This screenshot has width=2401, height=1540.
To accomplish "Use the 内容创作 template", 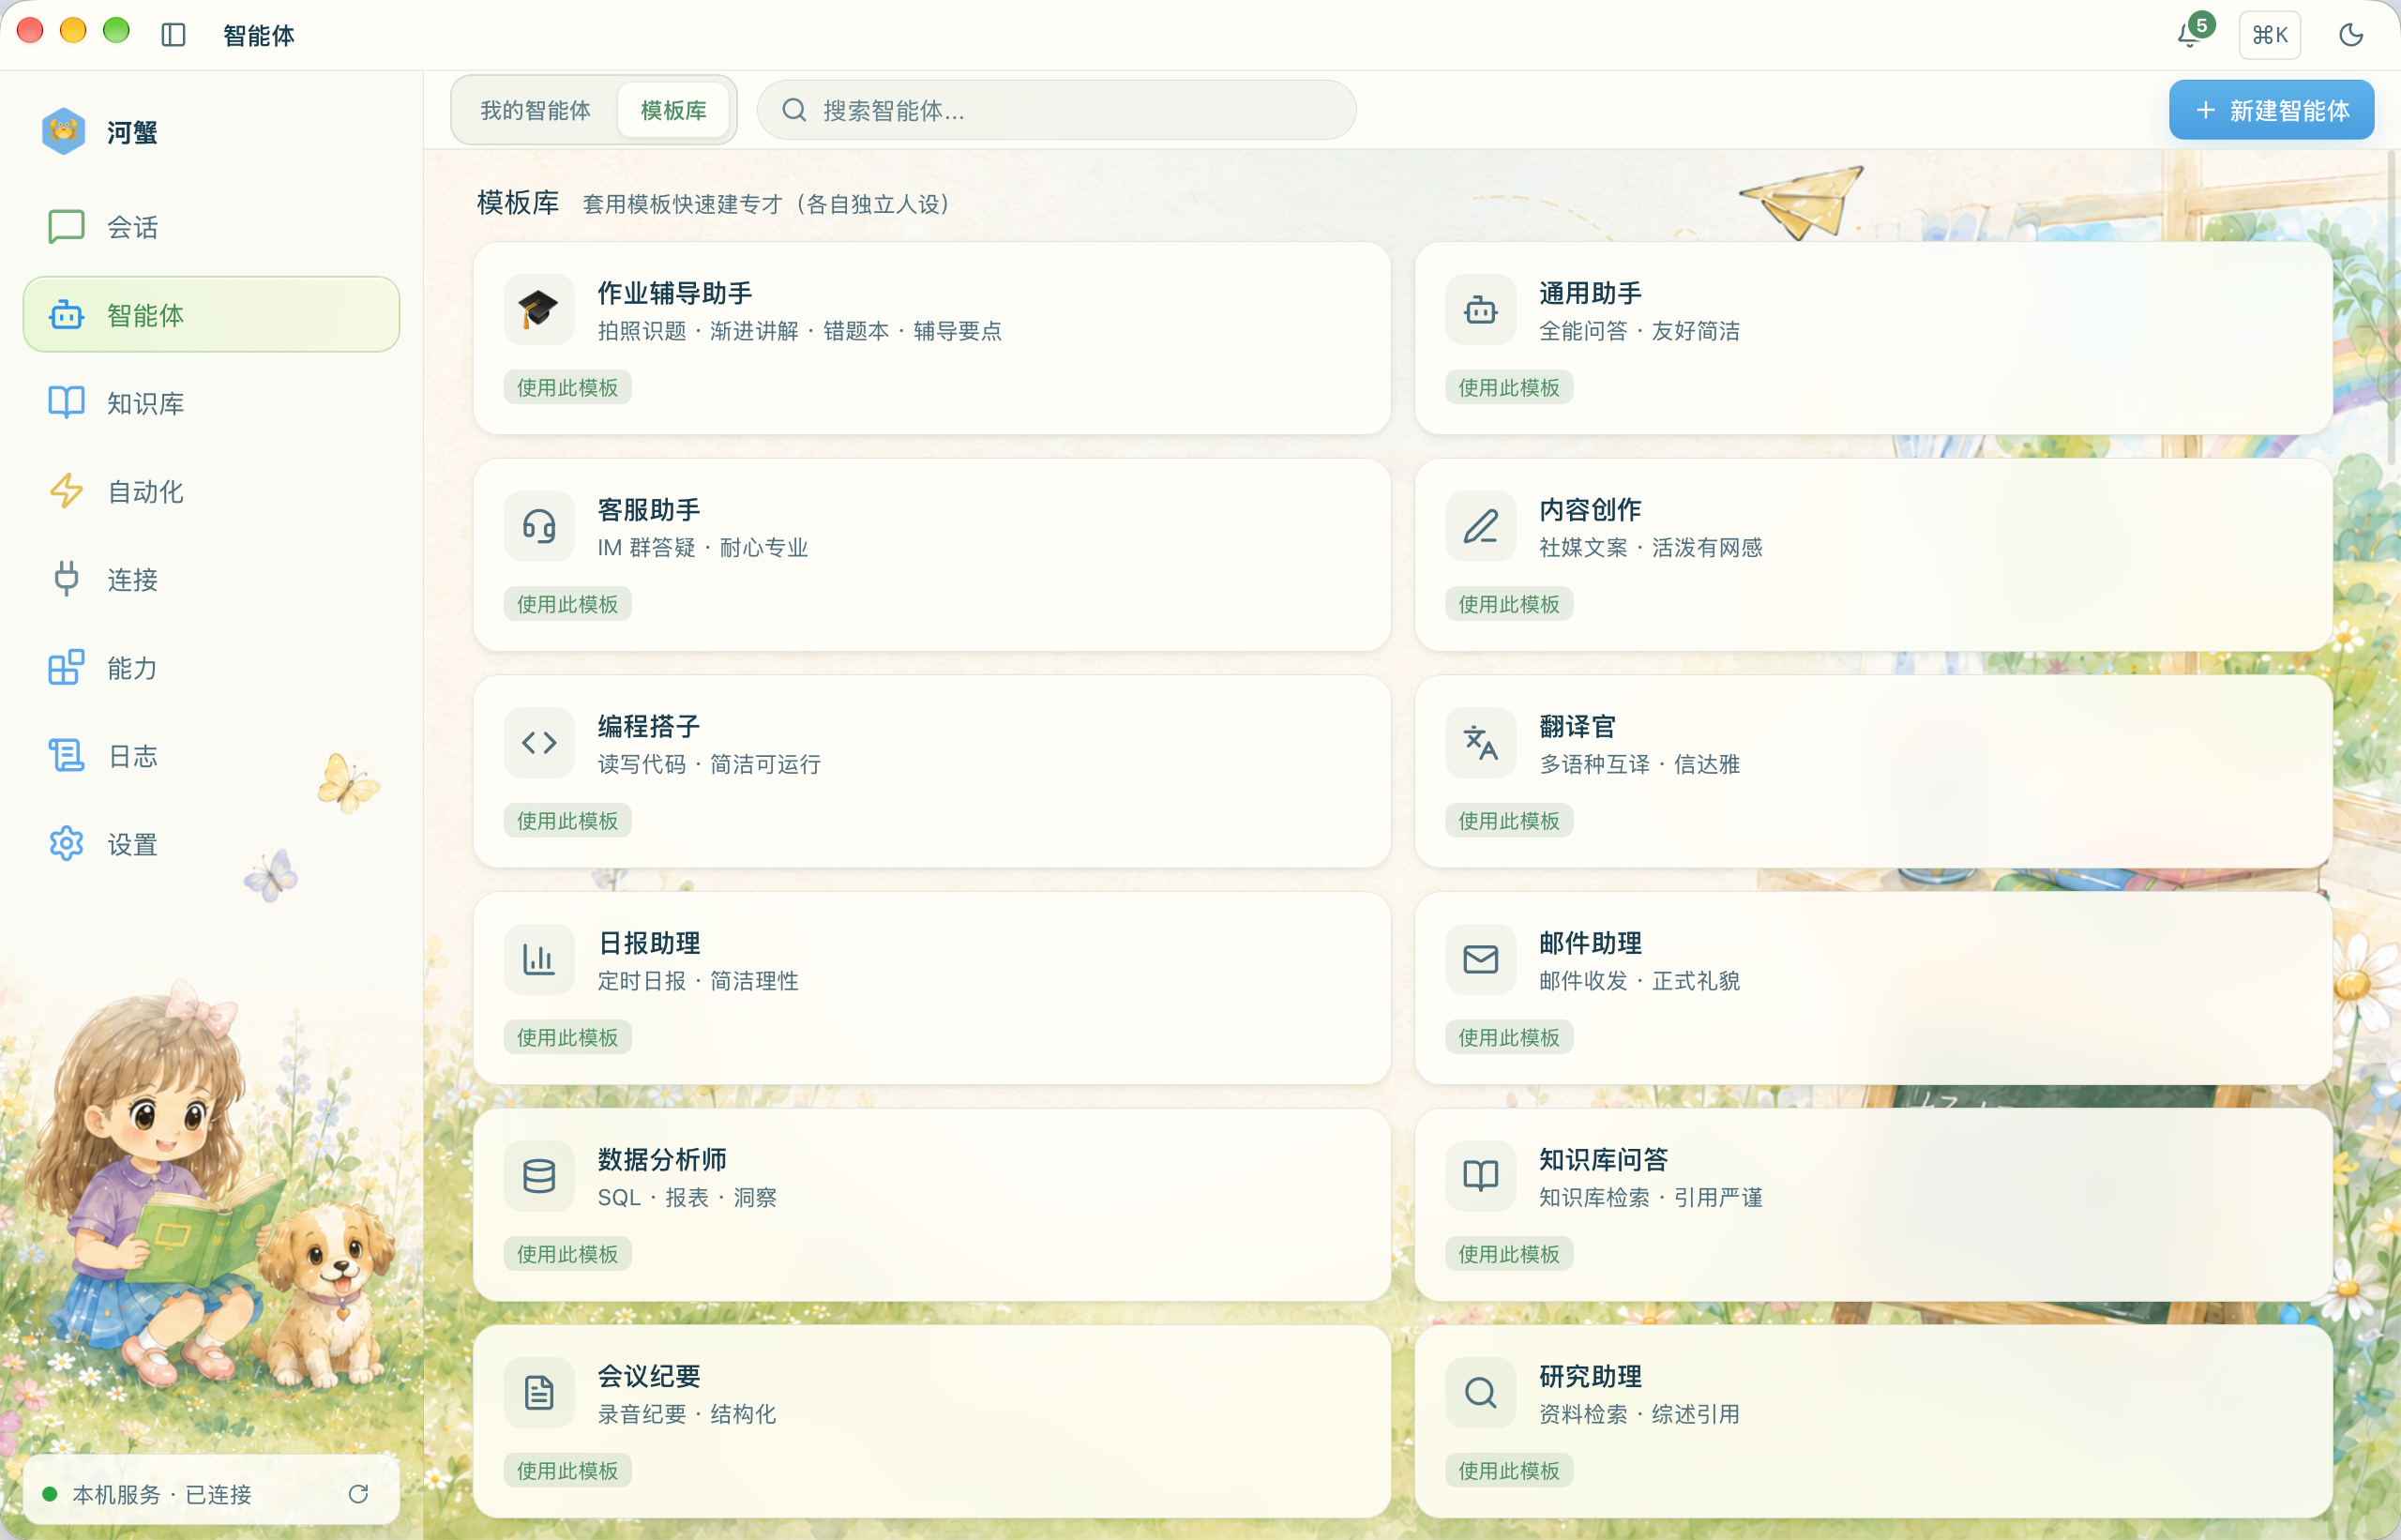I will [x=1508, y=604].
